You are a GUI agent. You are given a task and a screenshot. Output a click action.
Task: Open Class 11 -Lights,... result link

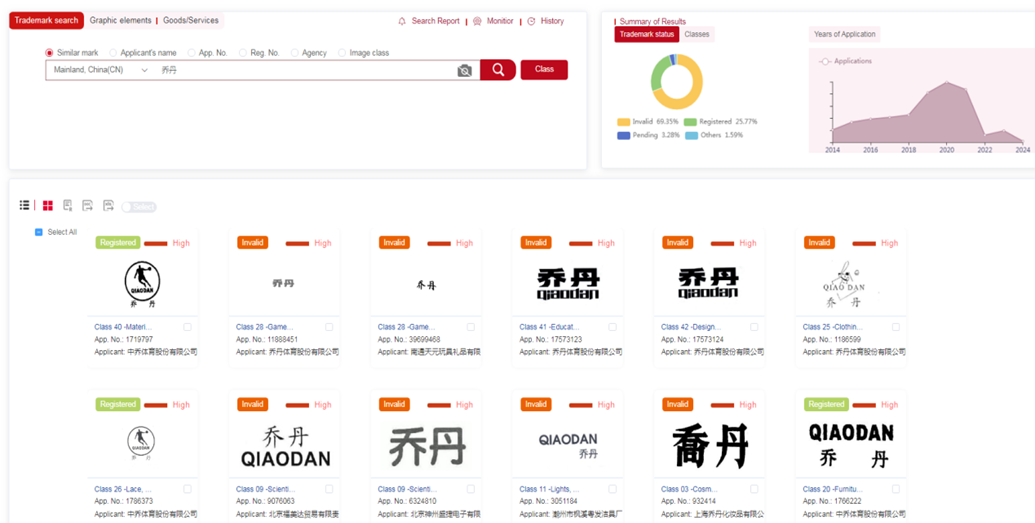tap(549, 489)
